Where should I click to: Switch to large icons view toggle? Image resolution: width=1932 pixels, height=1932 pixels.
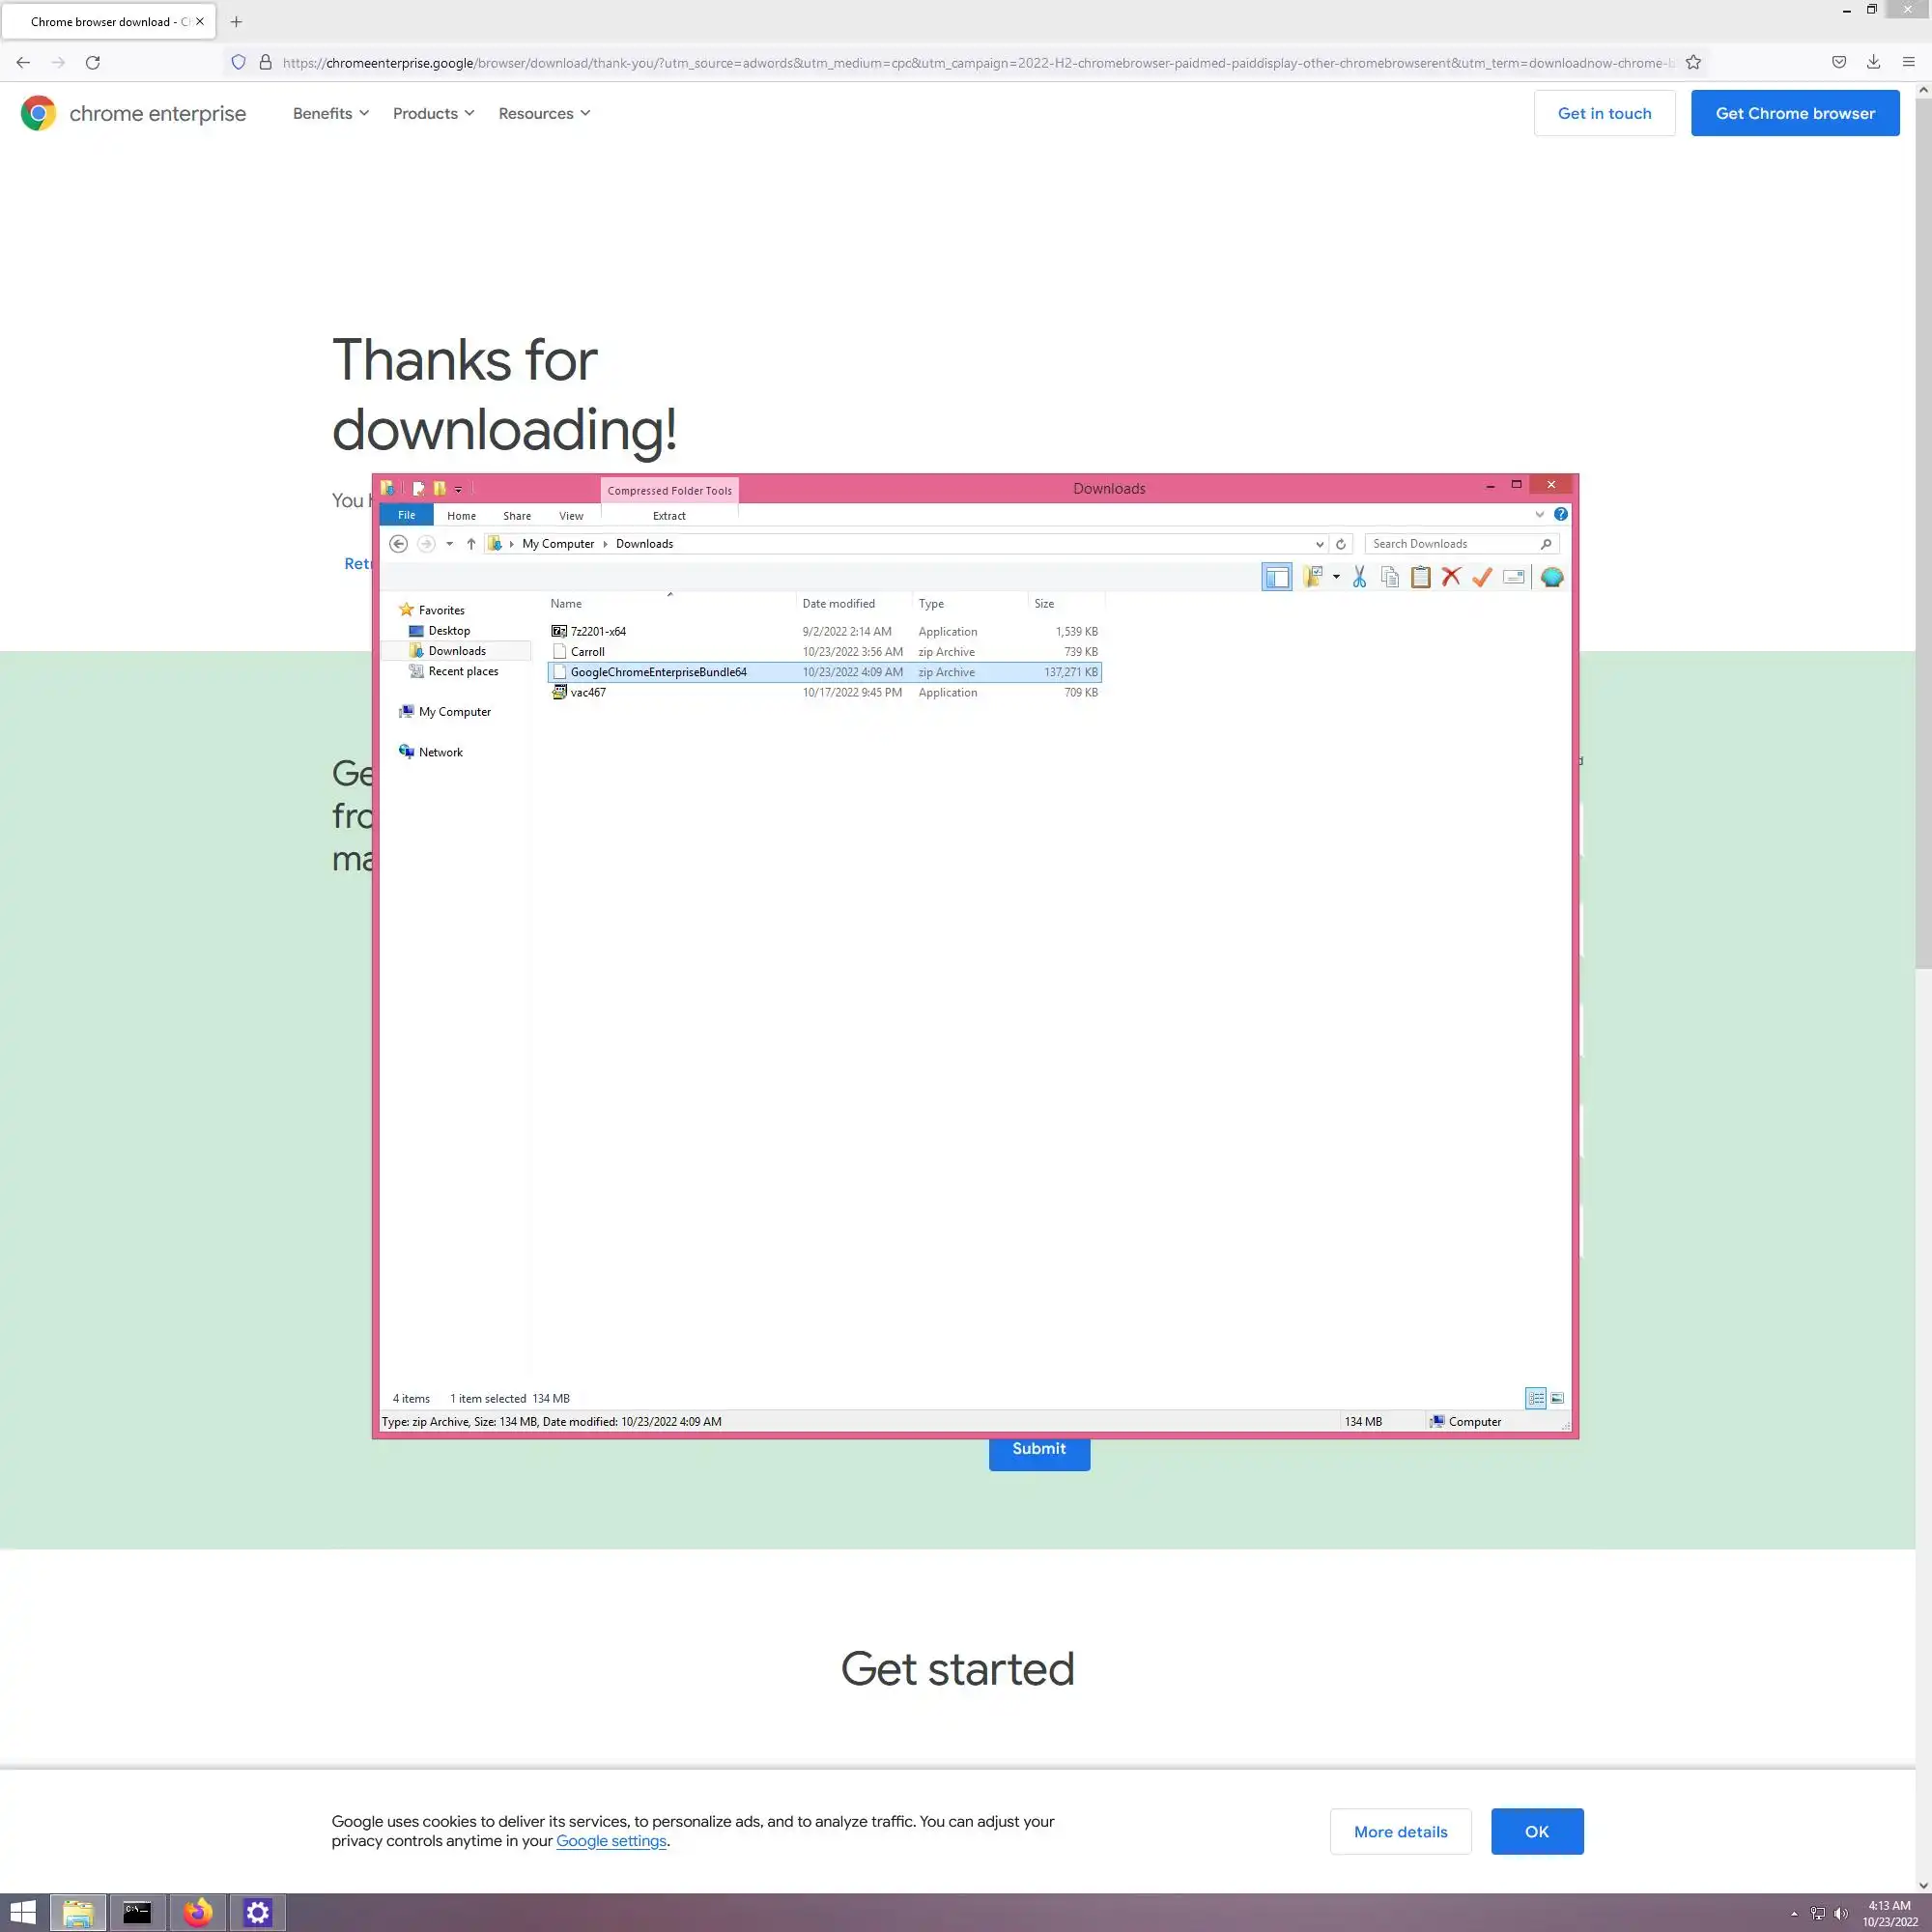[x=1557, y=1398]
